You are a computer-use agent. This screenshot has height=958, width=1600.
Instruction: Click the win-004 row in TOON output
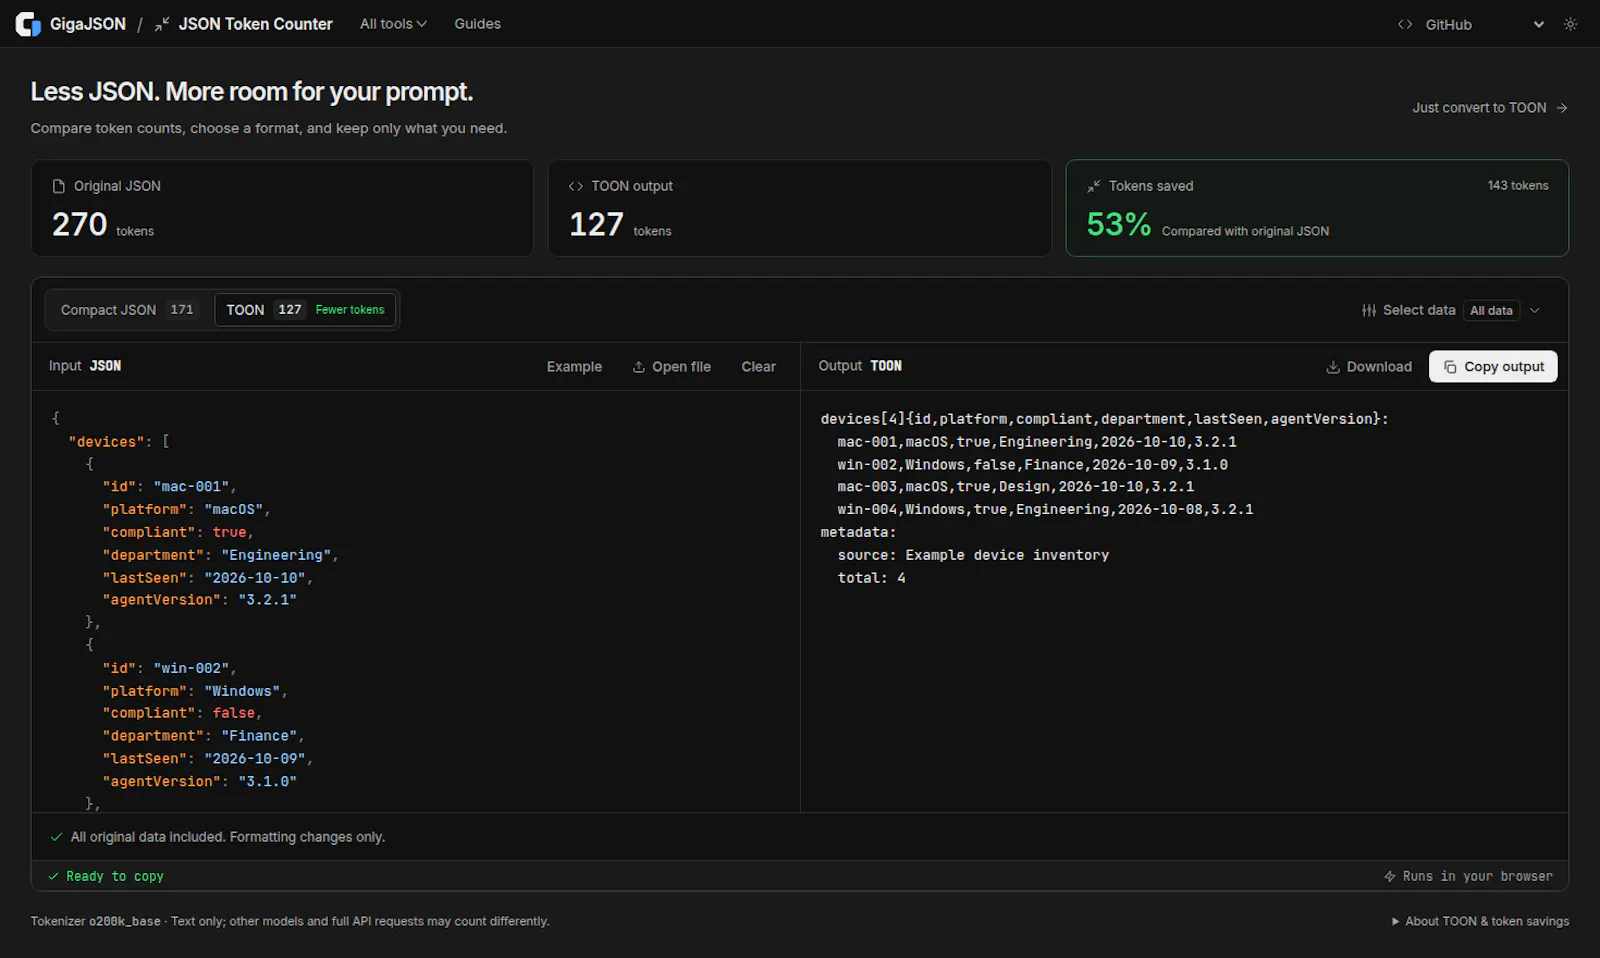pos(1045,510)
